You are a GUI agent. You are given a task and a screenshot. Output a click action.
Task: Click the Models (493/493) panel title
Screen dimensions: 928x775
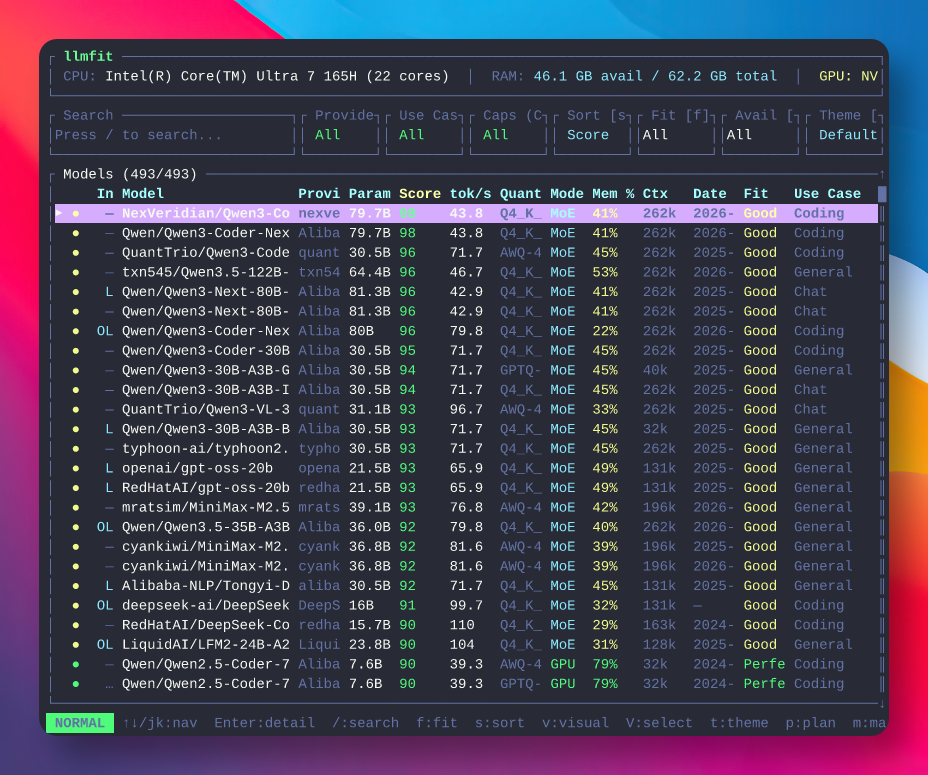(x=130, y=174)
